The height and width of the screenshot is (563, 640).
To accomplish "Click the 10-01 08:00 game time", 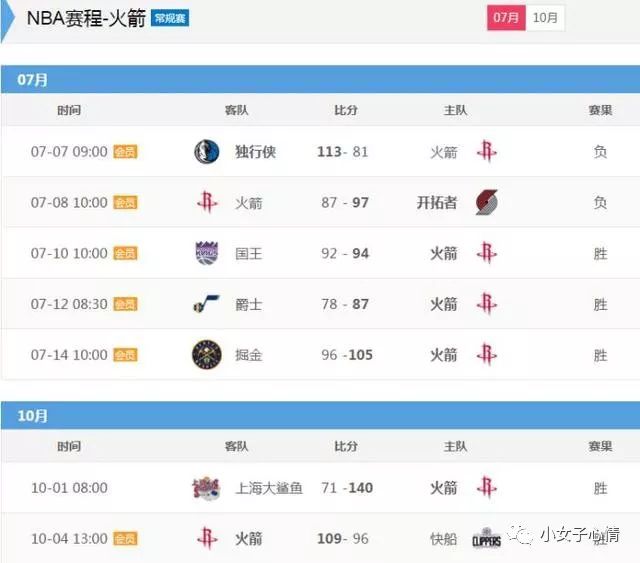I will (69, 488).
